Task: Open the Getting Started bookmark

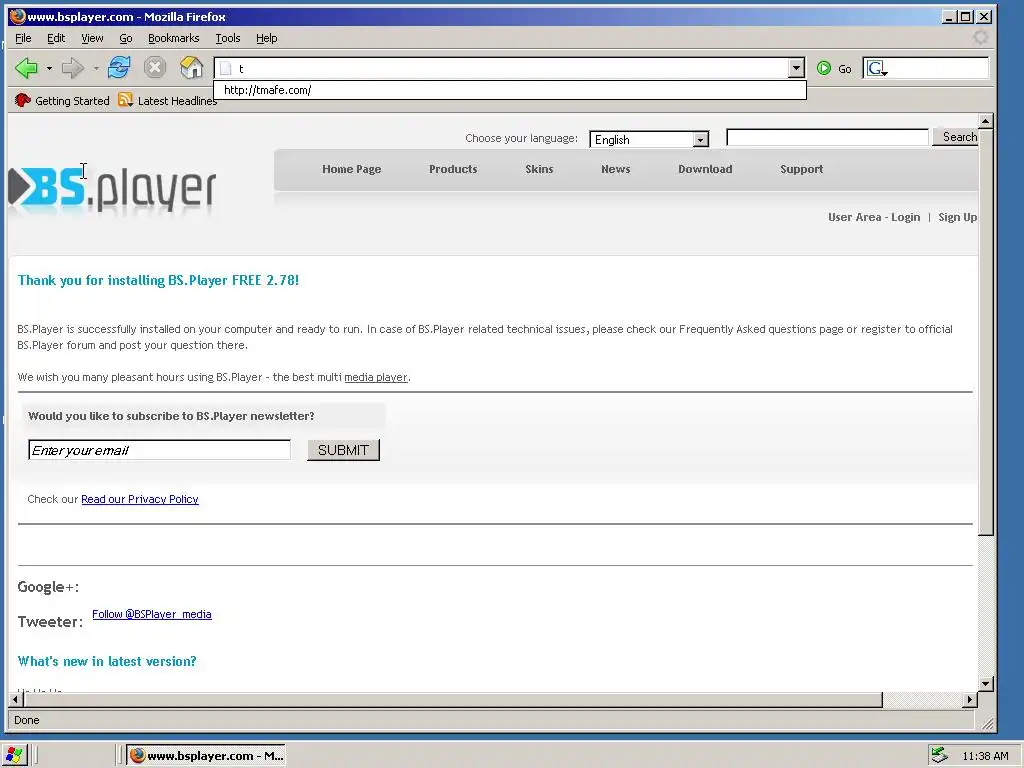Action: point(62,101)
